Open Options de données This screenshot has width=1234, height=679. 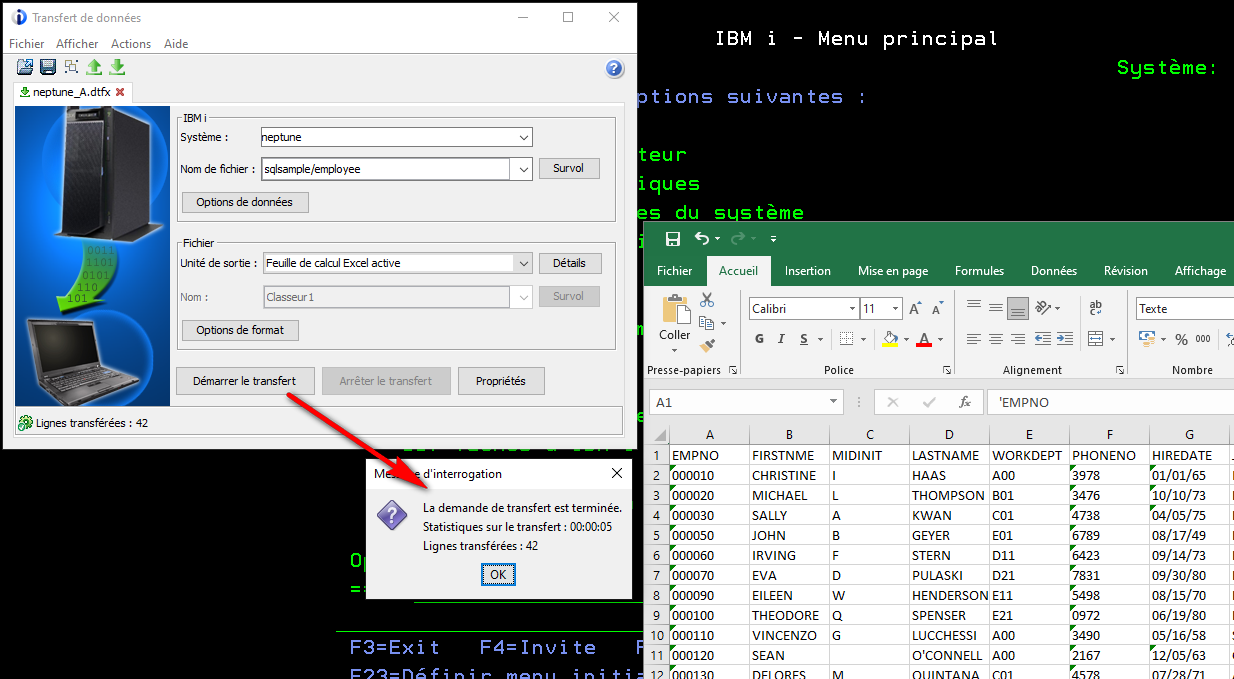pos(245,202)
